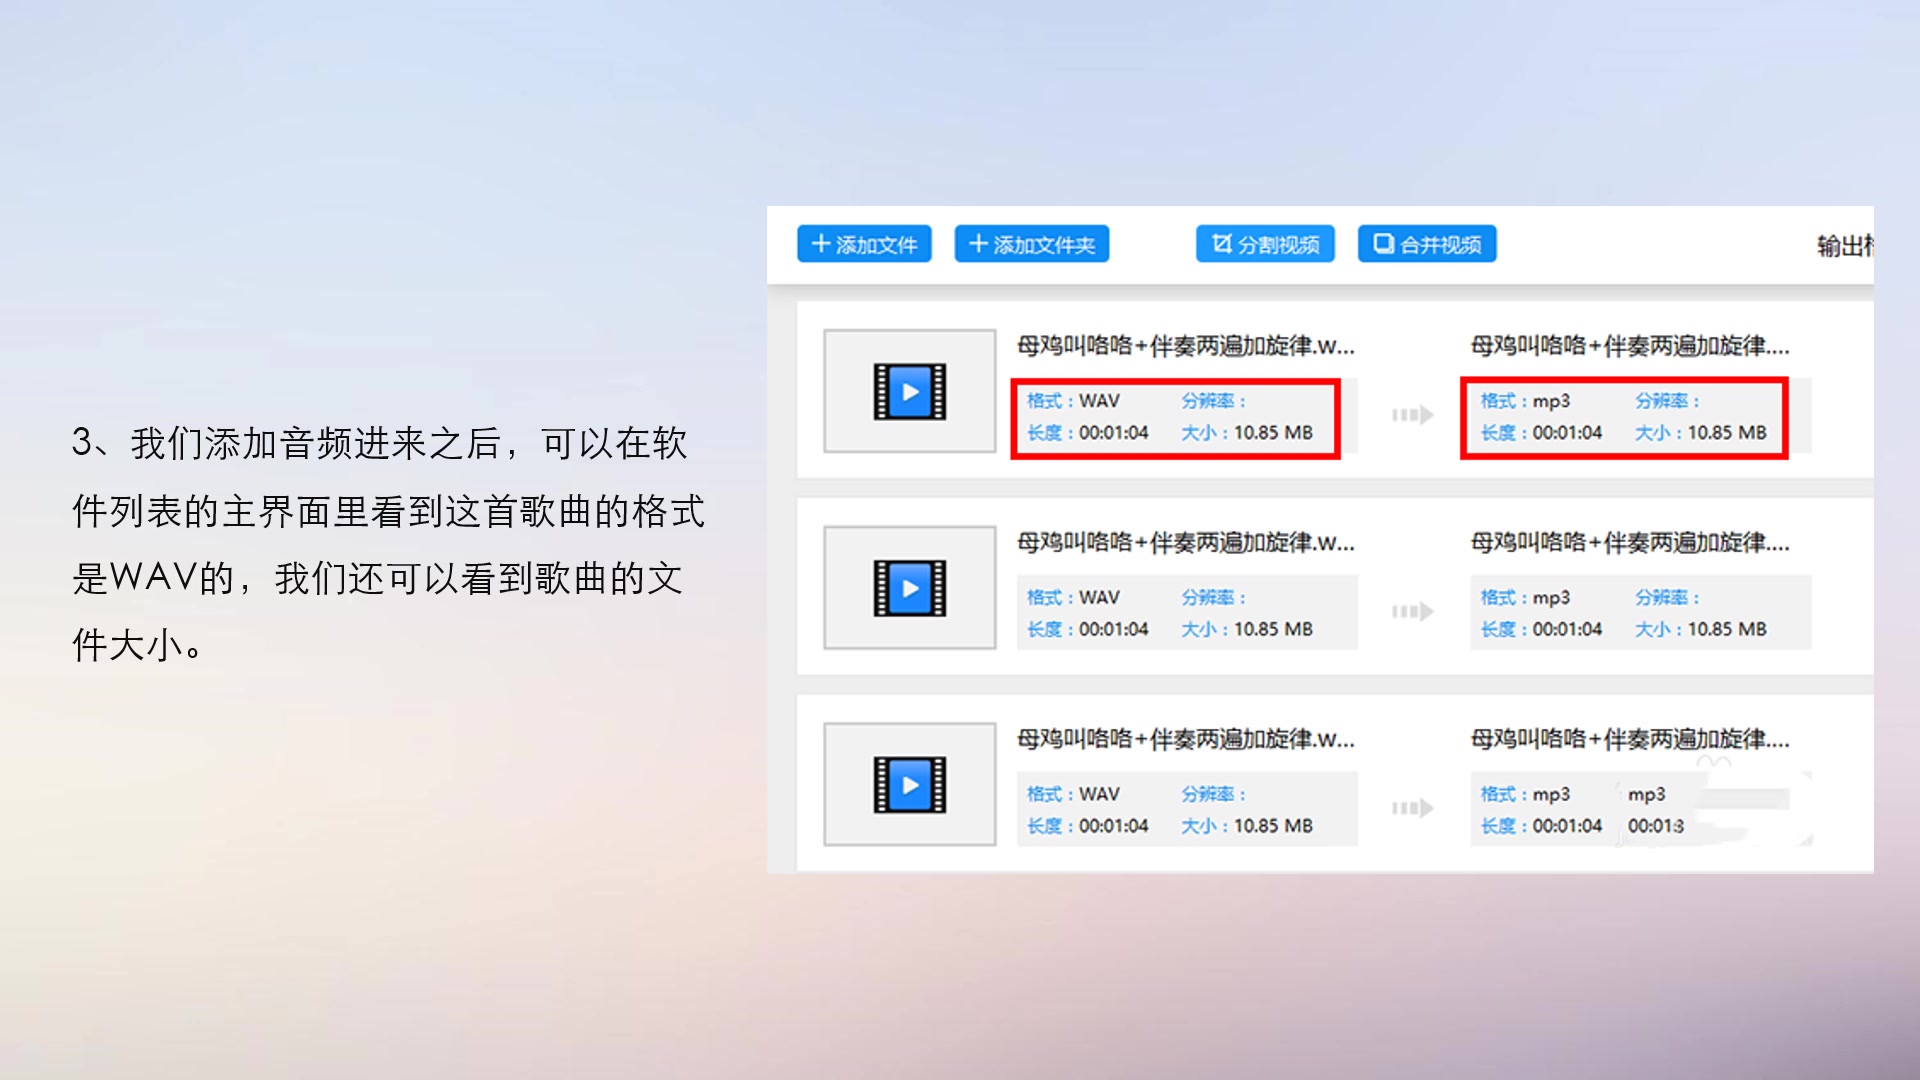The image size is (1920, 1080).
Task: Select the third file's video thumbnail
Action: coord(909,784)
